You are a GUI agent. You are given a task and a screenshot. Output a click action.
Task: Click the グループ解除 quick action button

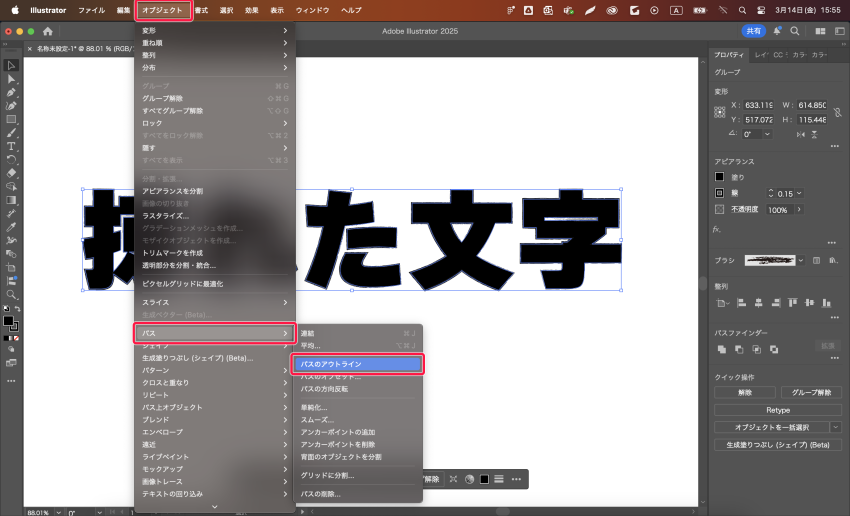point(810,393)
